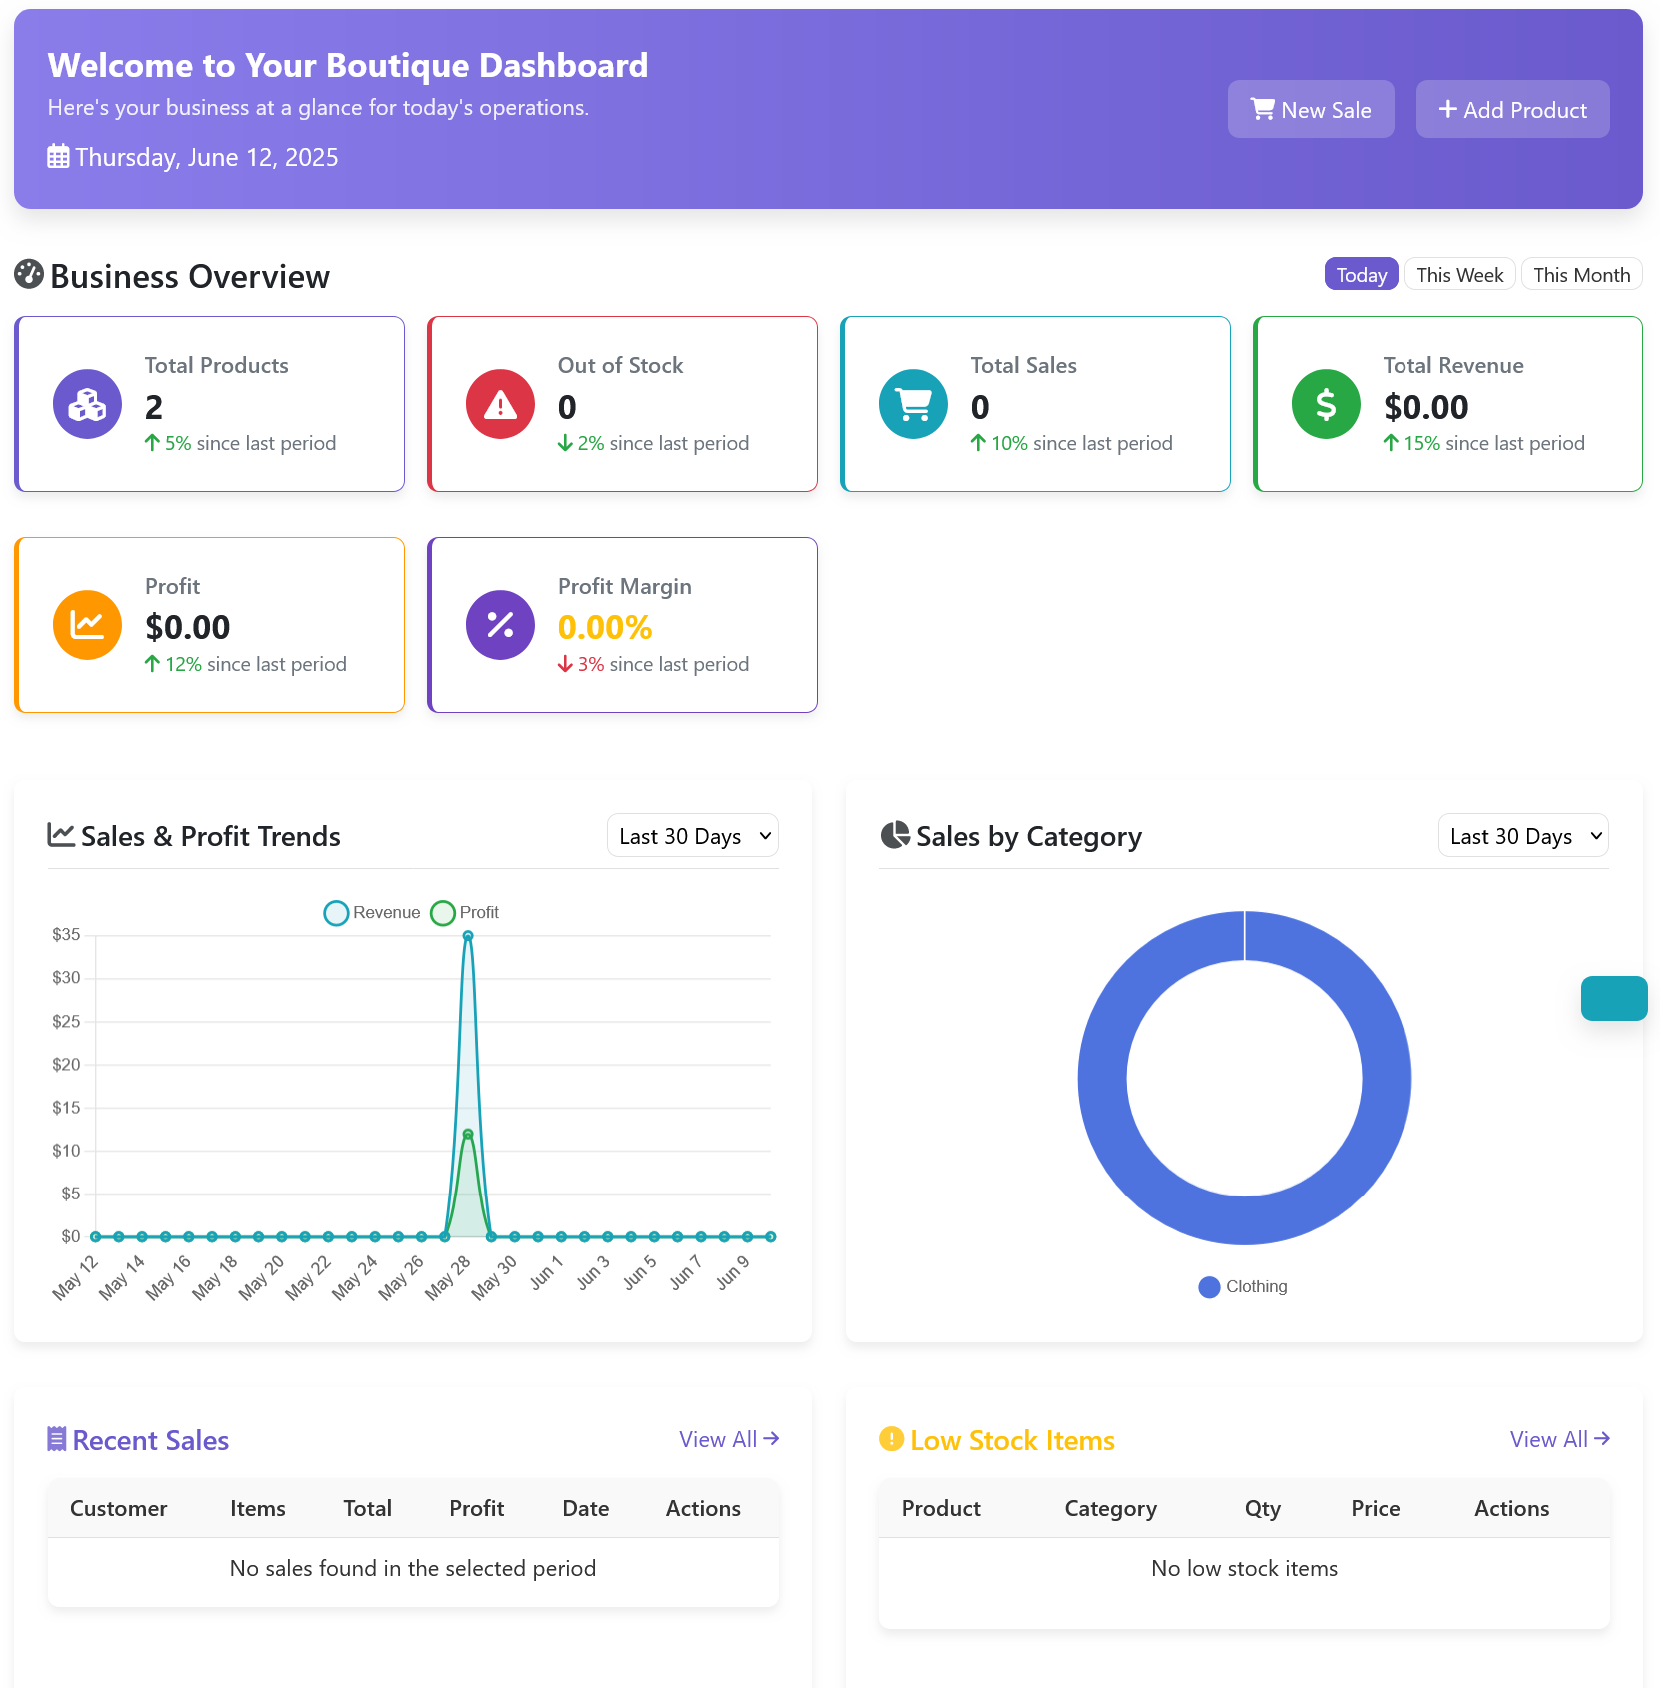This screenshot has width=1660, height=1688.
Task: Click the Low Stock Items warning icon
Action: 891,1439
